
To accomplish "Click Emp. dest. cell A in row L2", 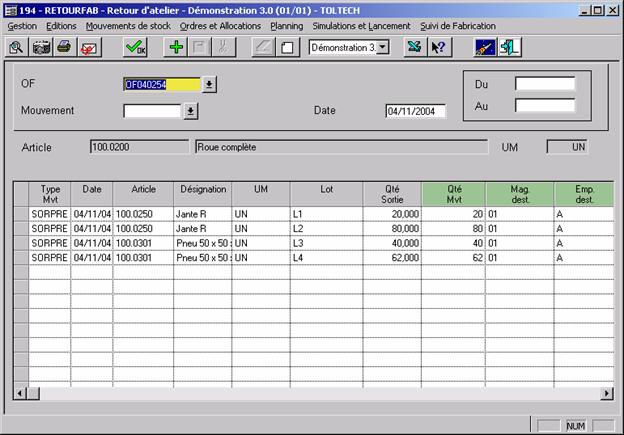I will tap(584, 229).
